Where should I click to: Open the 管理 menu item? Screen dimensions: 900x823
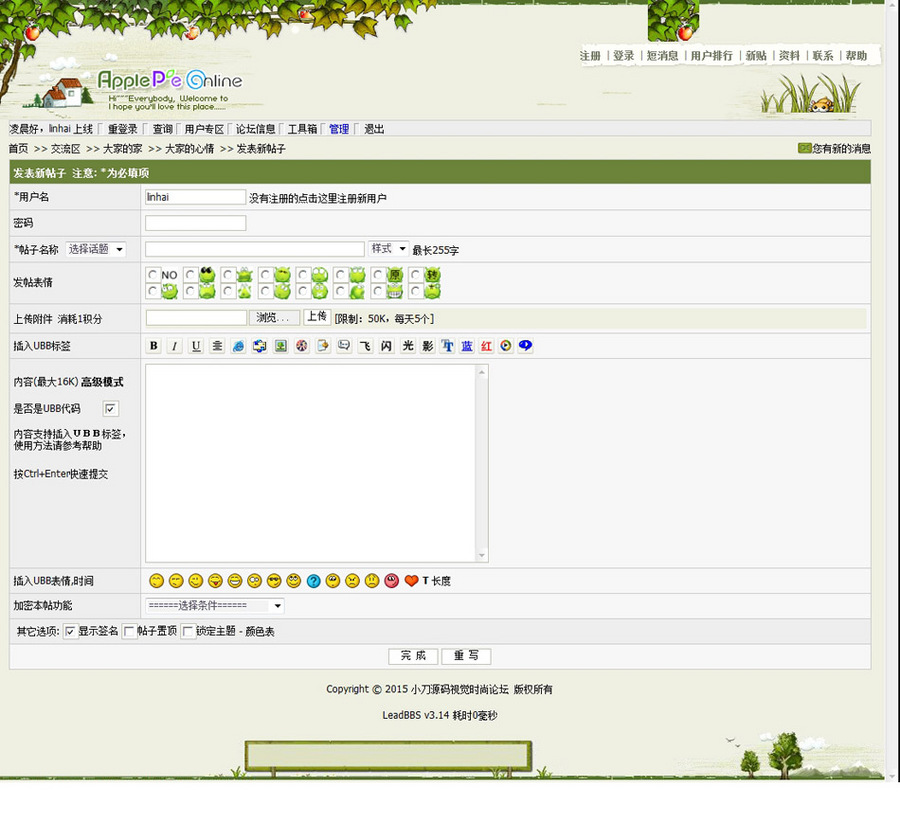click(339, 128)
